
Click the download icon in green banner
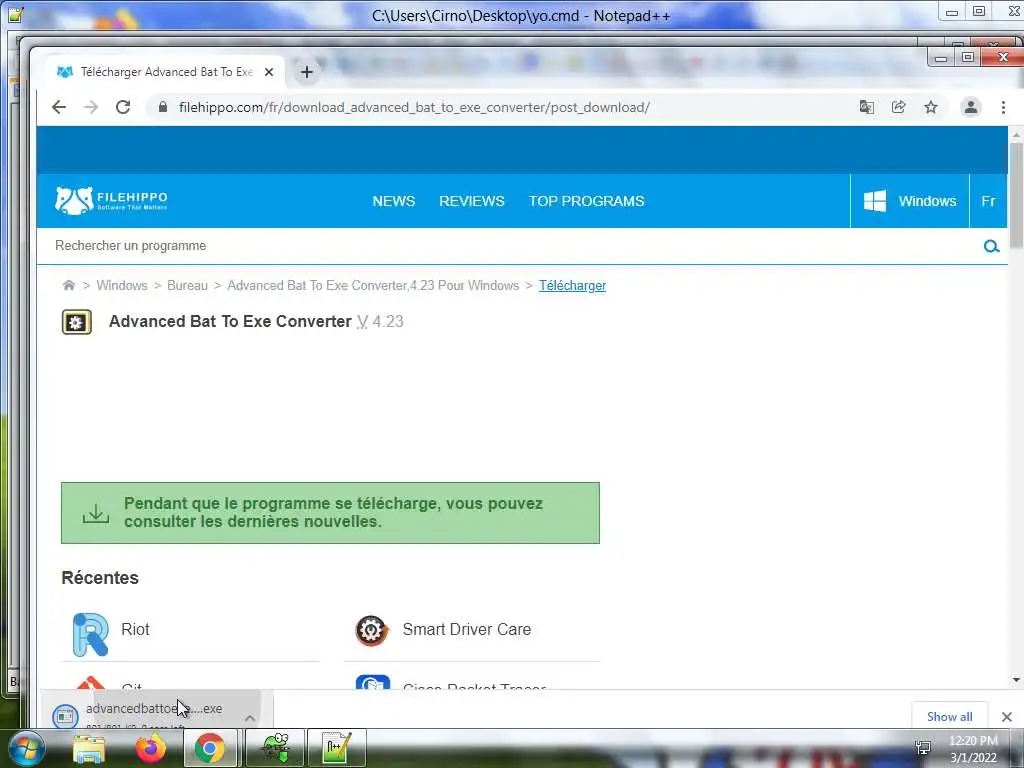(96, 513)
